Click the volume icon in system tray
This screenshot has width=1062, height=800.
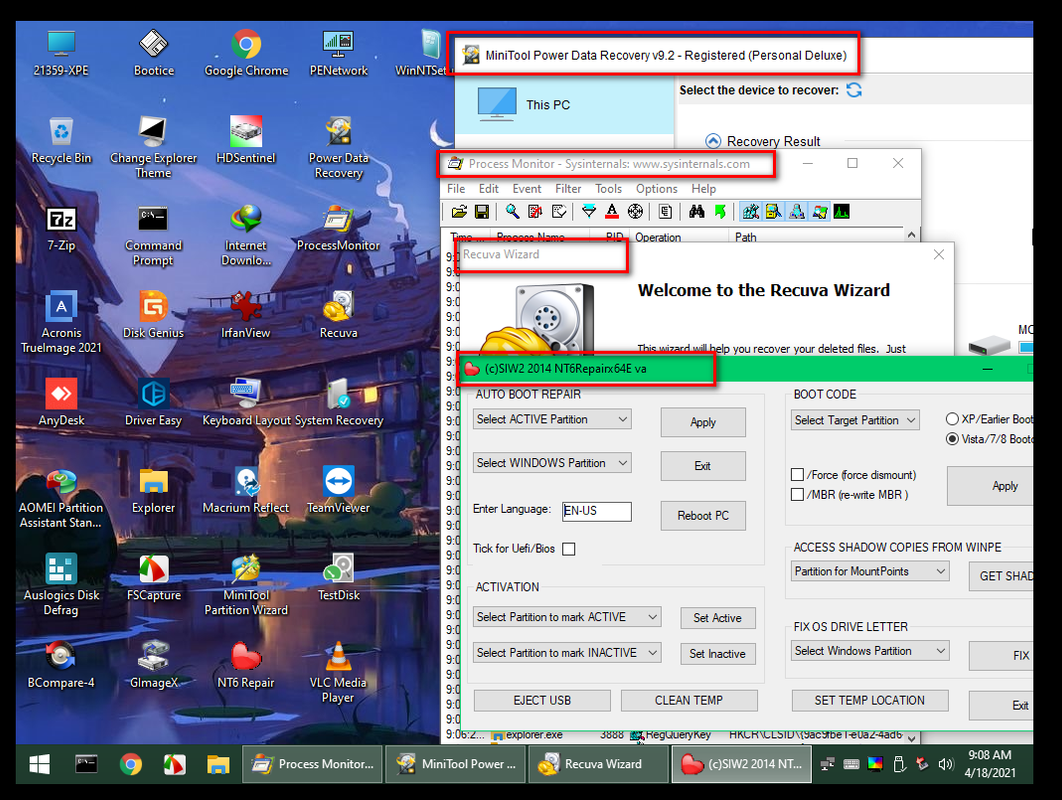click(945, 764)
